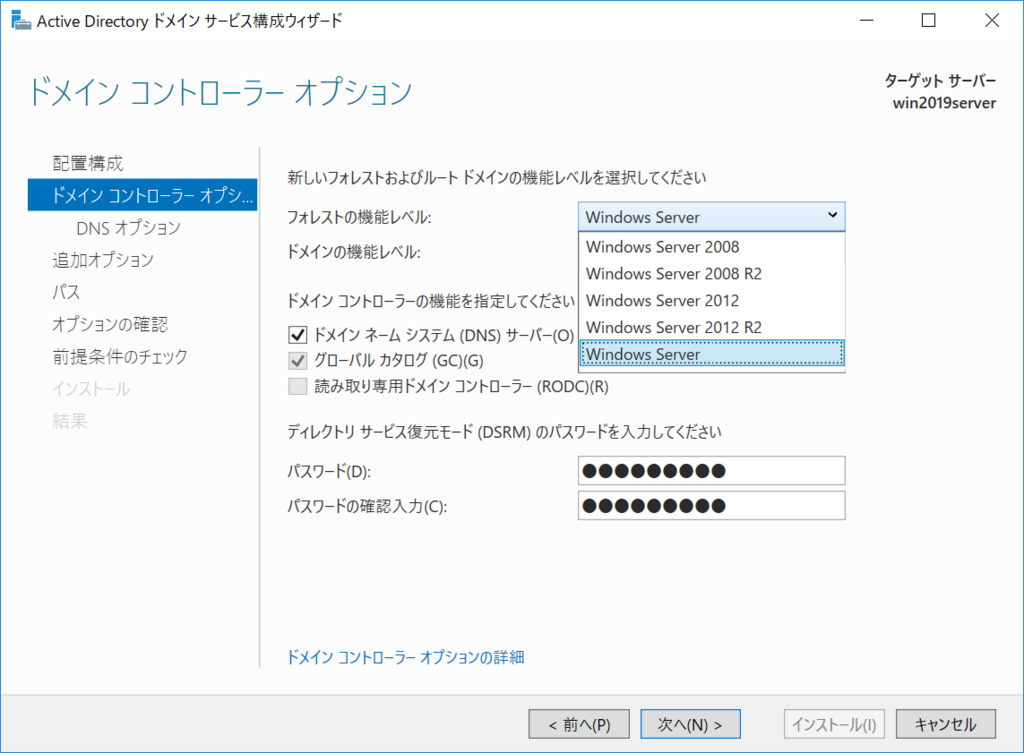
Task: Toggle DNS サーバー(O) checkbox
Action: tap(298, 335)
